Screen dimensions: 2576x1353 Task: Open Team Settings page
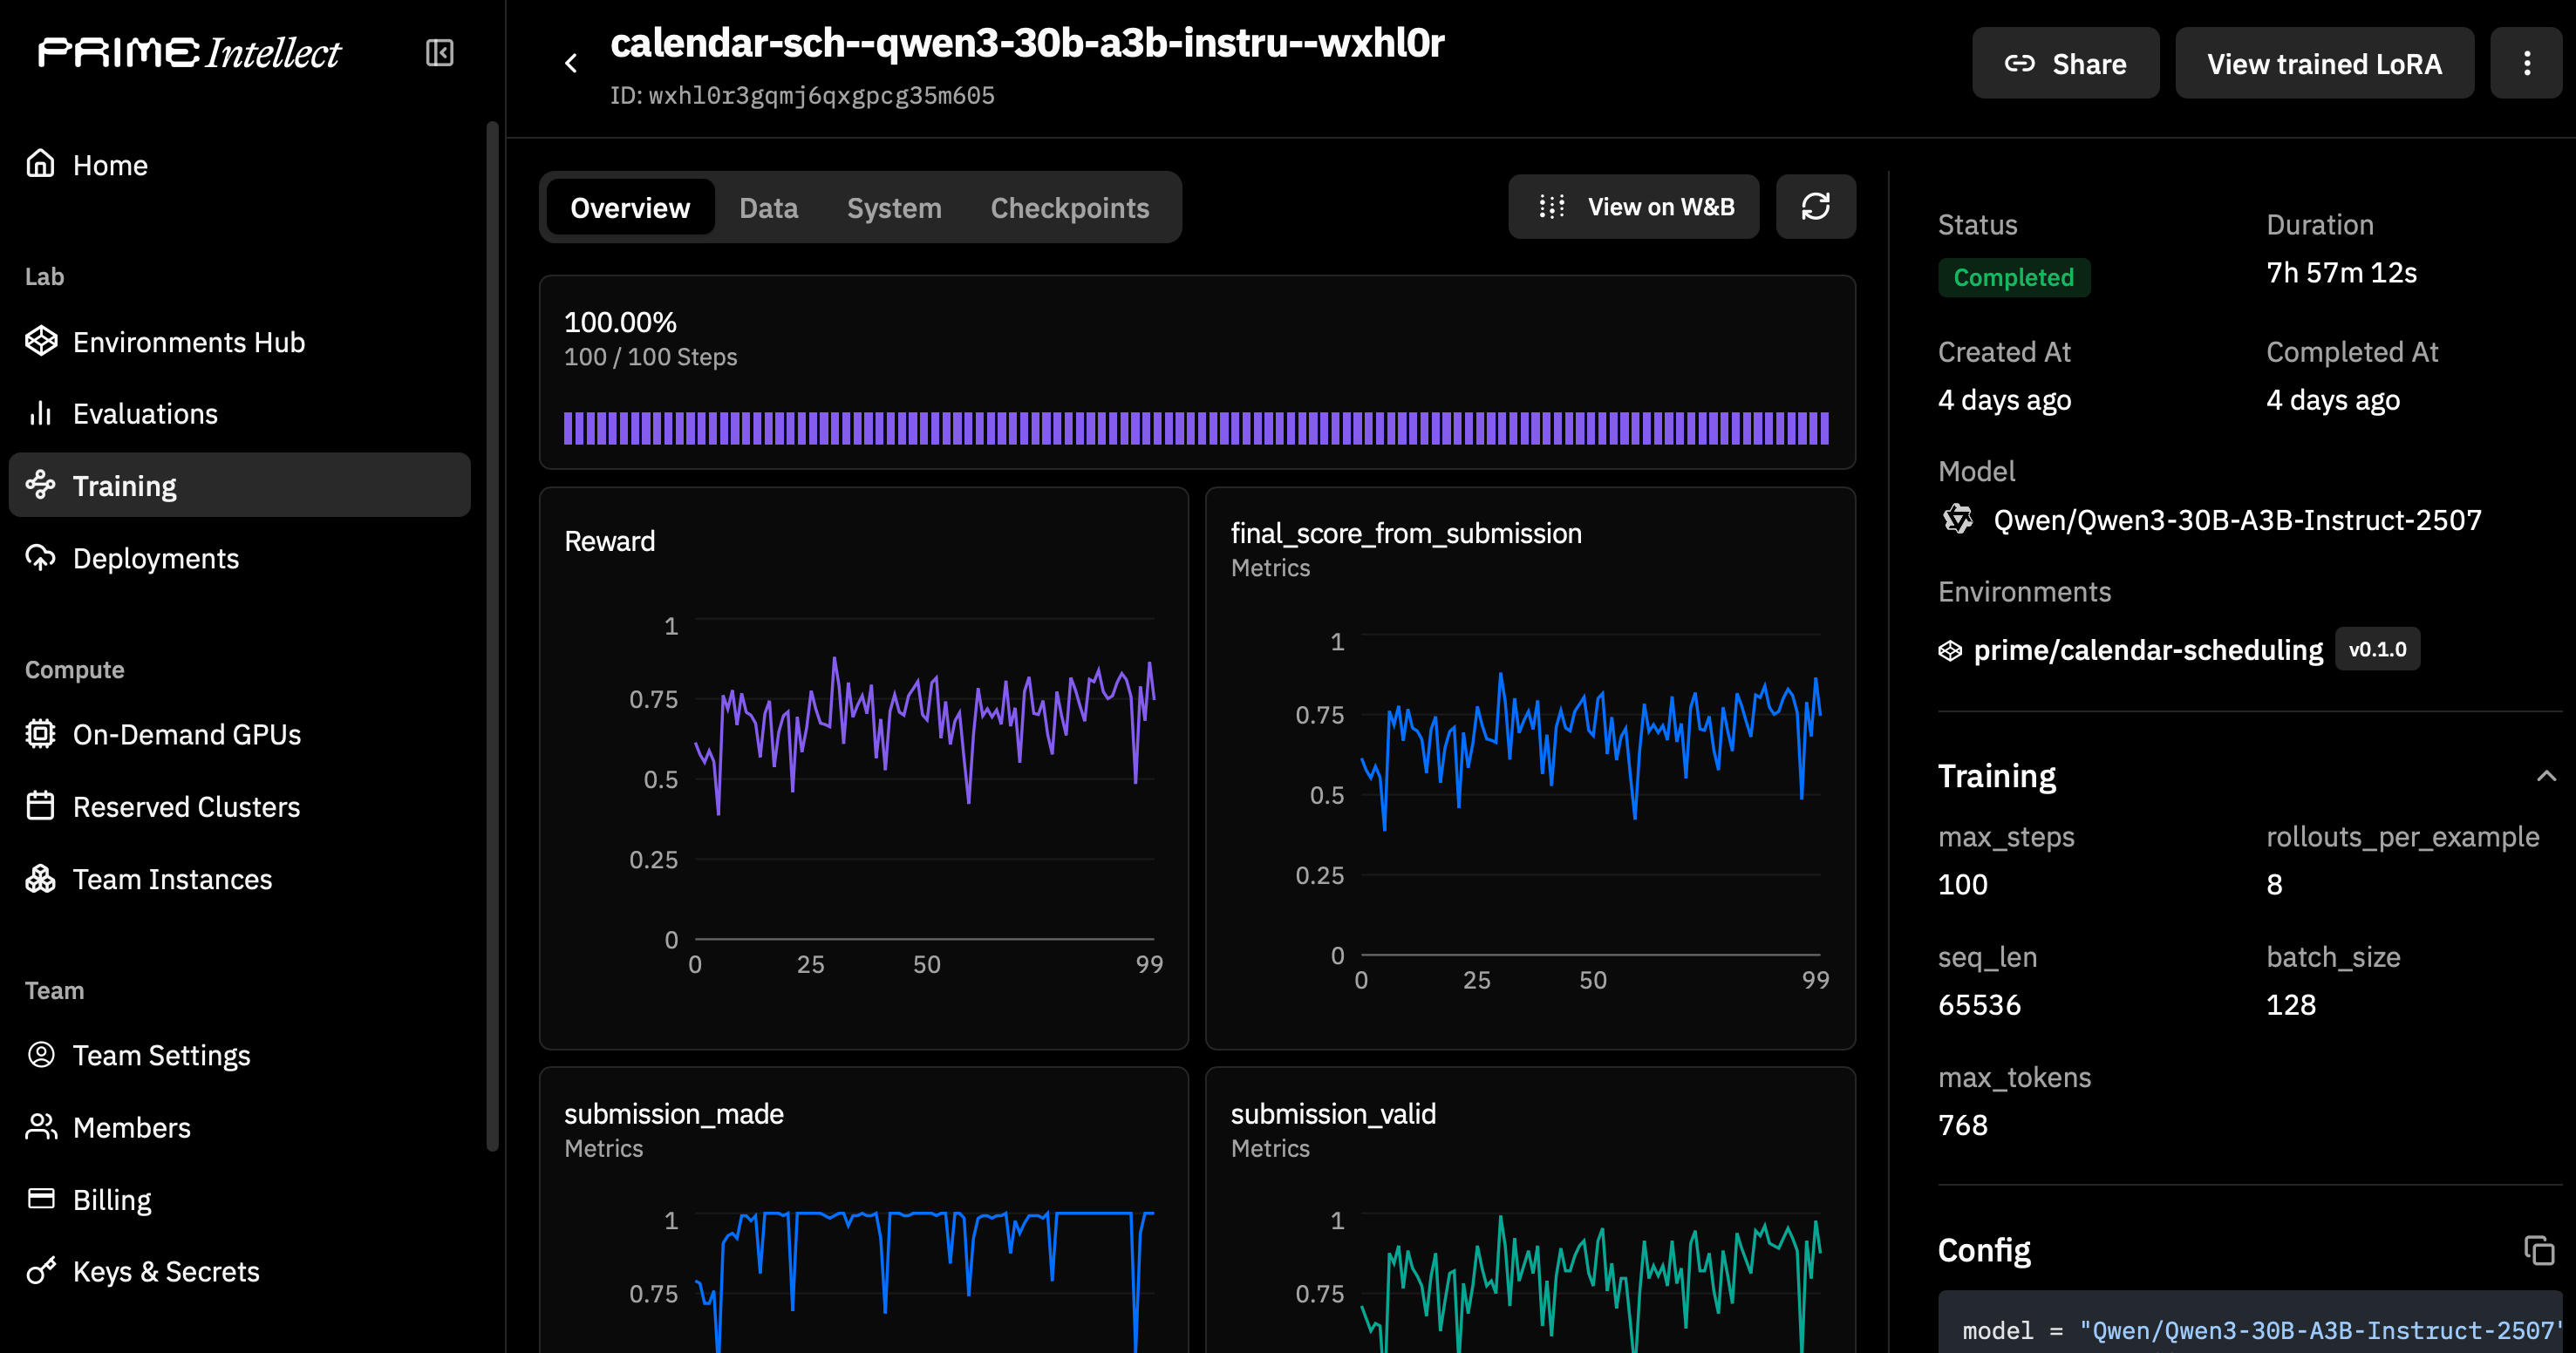click(x=240, y=1055)
